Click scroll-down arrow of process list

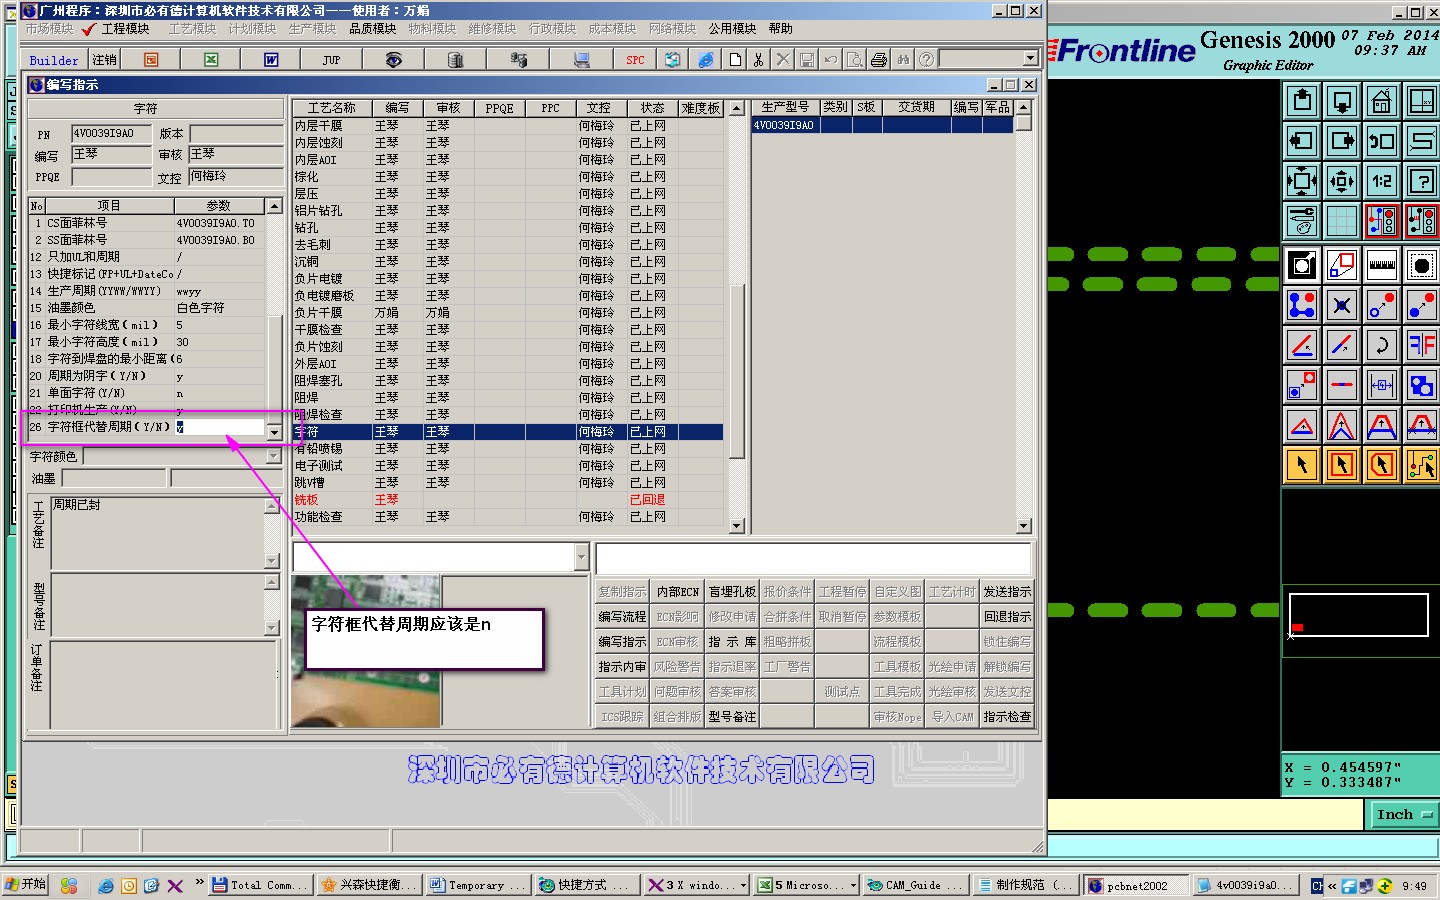[x=737, y=525]
